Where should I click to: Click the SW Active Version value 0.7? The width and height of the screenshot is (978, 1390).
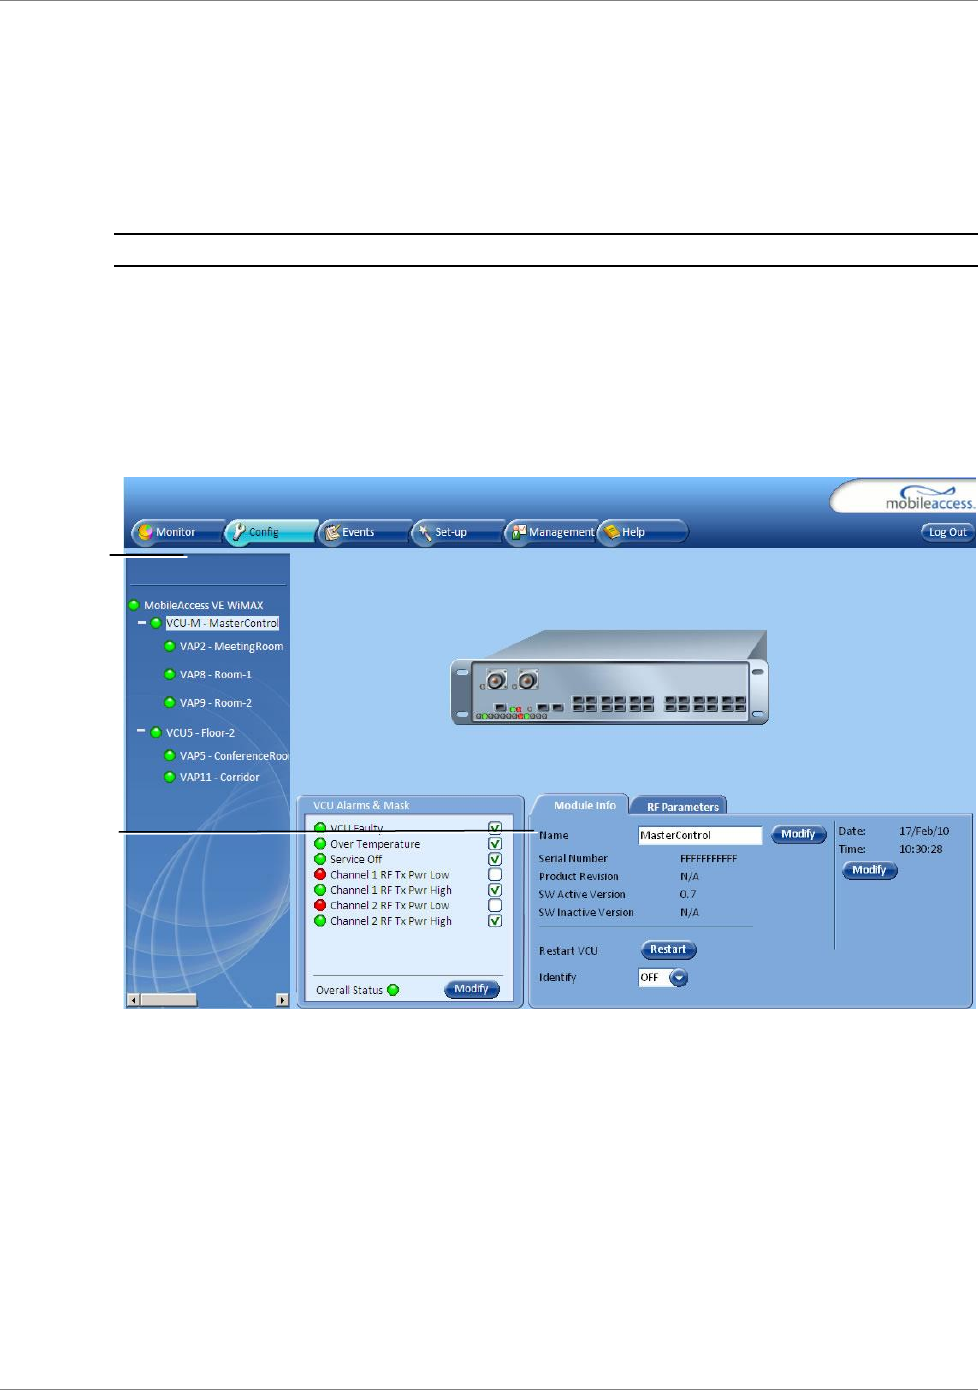pos(688,895)
